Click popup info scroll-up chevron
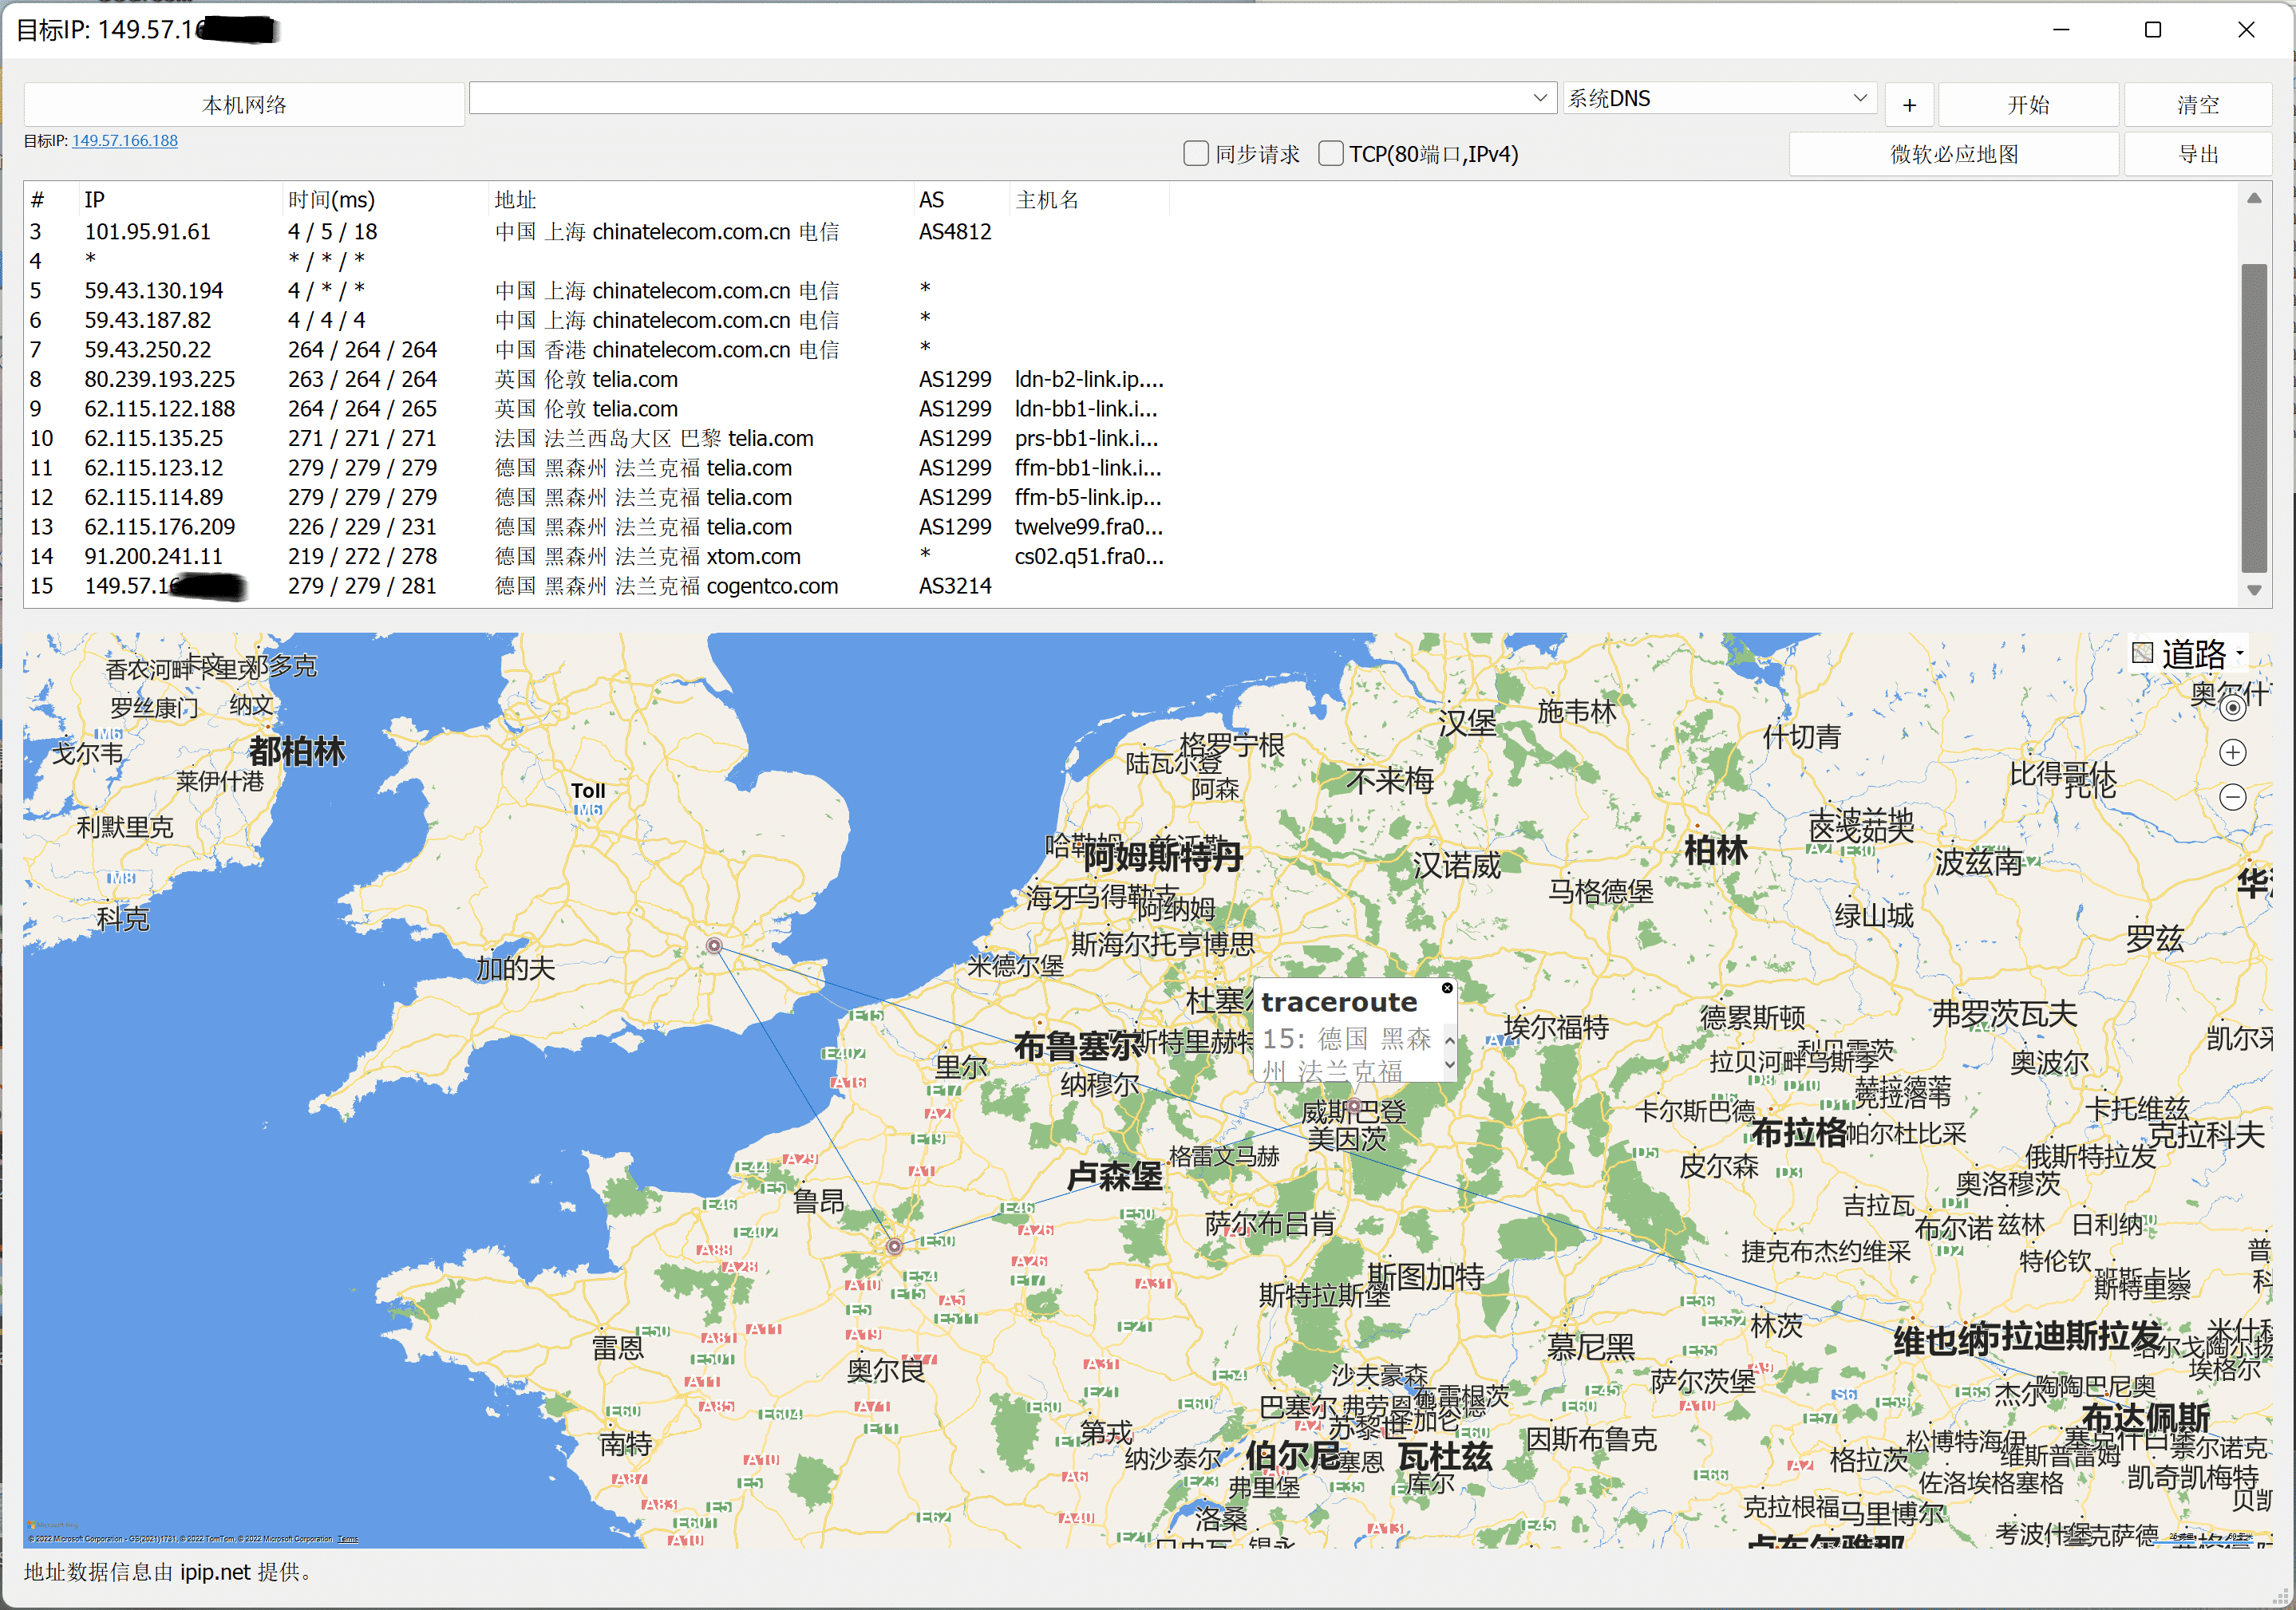Screen dimensions: 2296x1610 click(x=1449, y=1041)
